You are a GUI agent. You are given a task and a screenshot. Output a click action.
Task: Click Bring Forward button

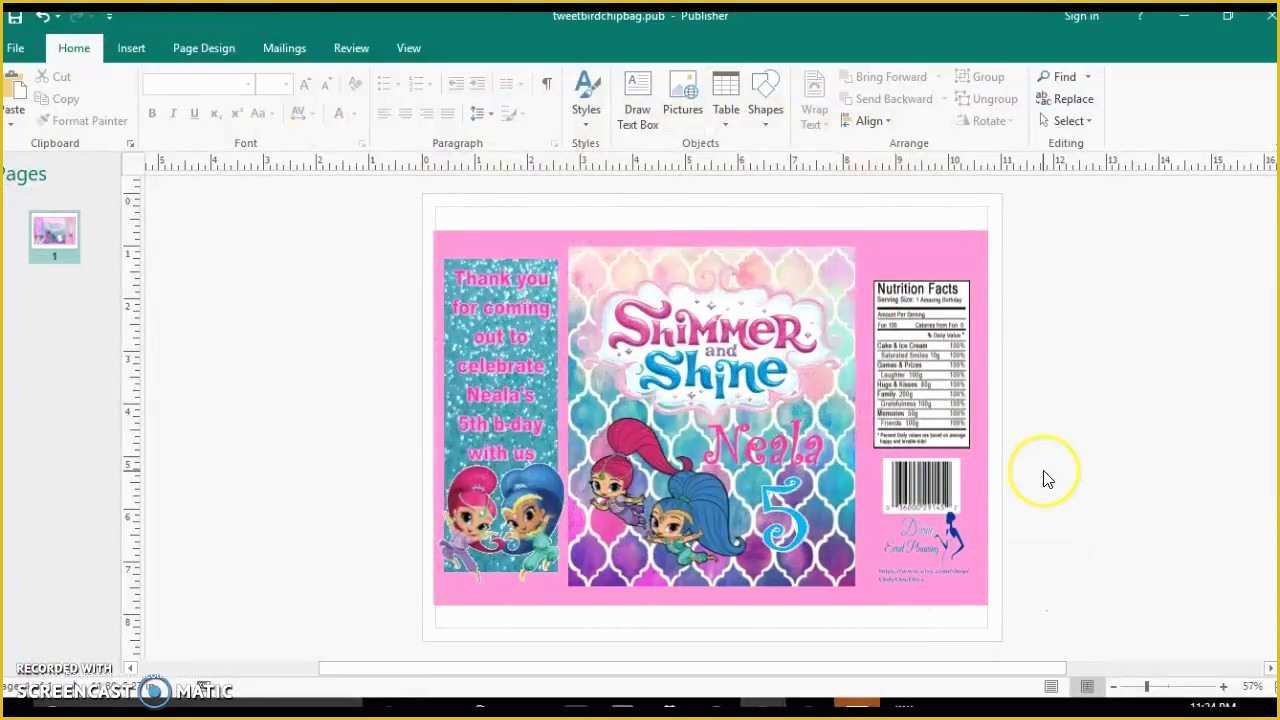click(x=883, y=77)
